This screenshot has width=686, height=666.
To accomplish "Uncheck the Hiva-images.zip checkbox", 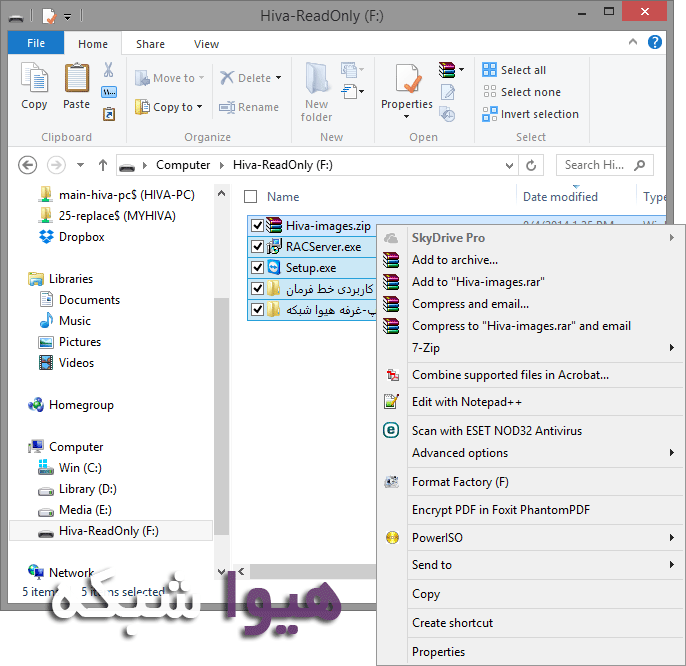I will click(257, 225).
